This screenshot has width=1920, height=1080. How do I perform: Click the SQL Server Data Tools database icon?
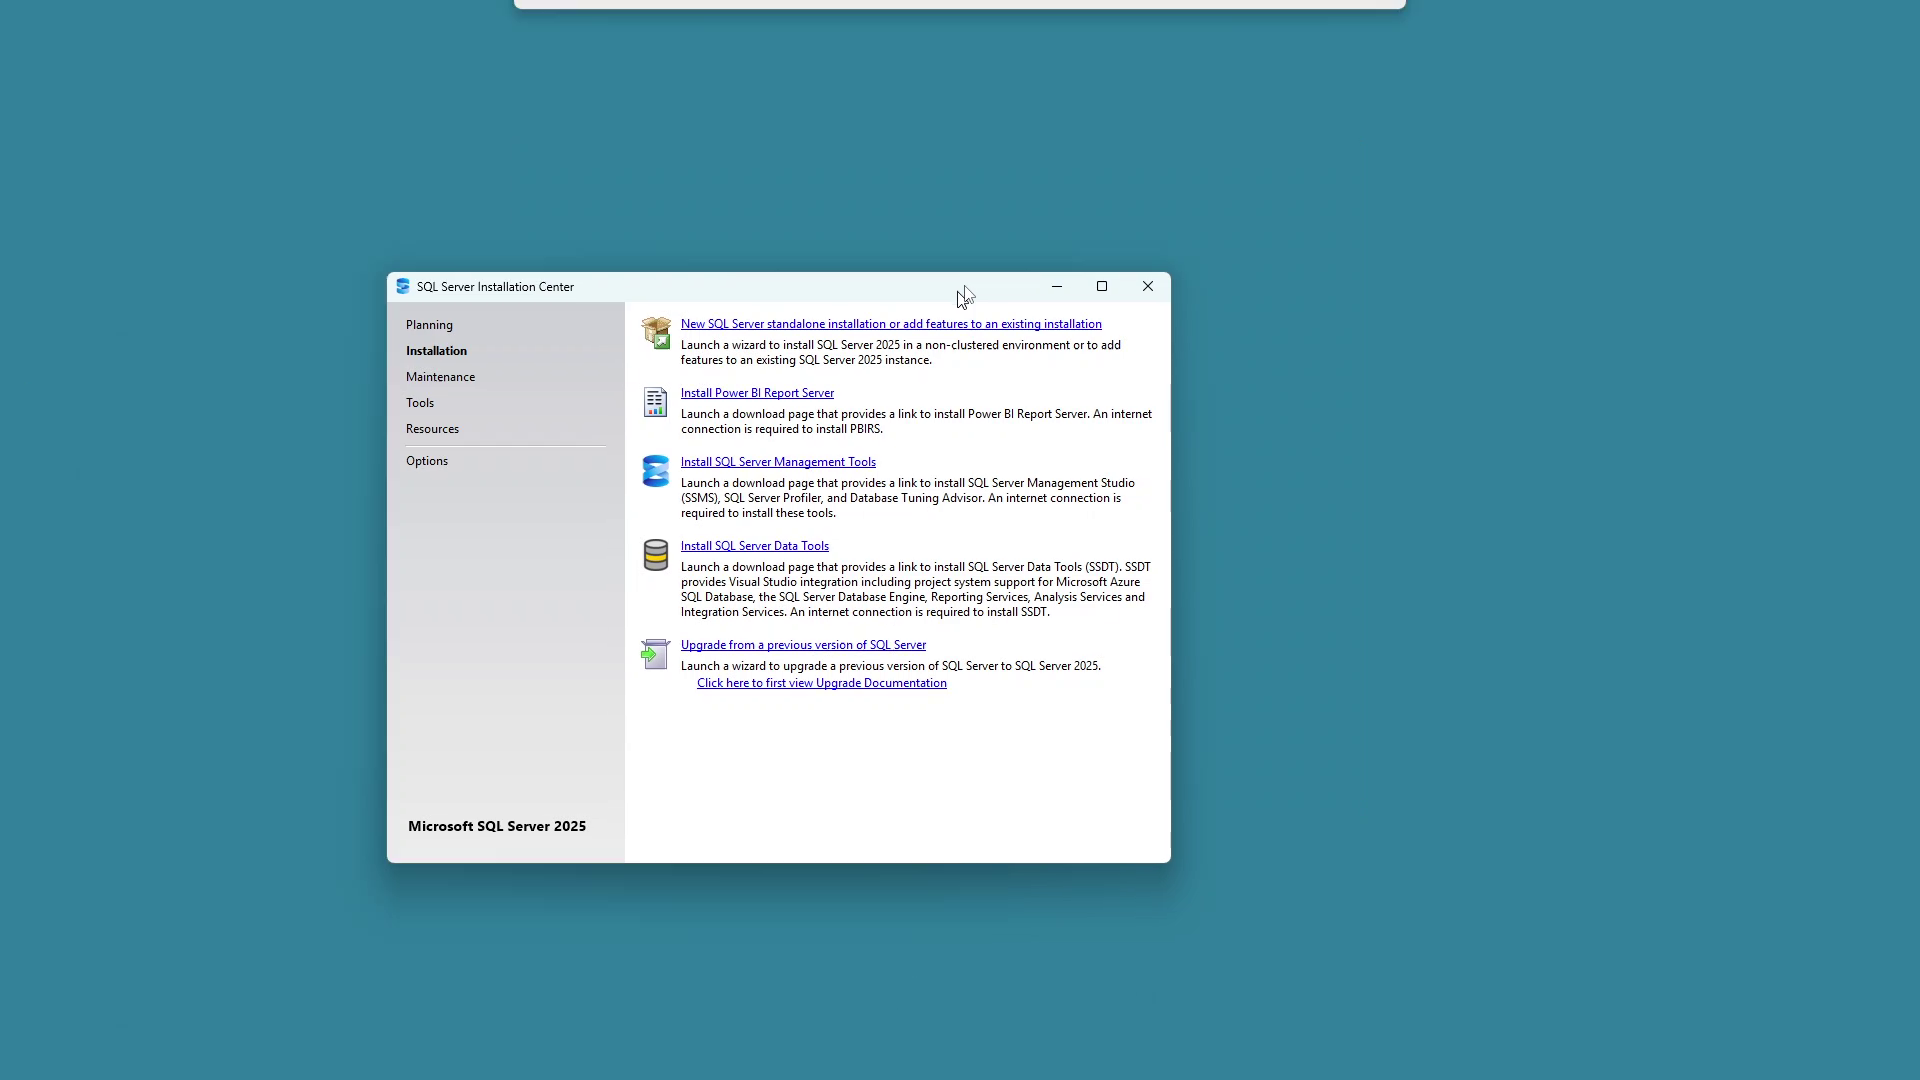coord(656,555)
